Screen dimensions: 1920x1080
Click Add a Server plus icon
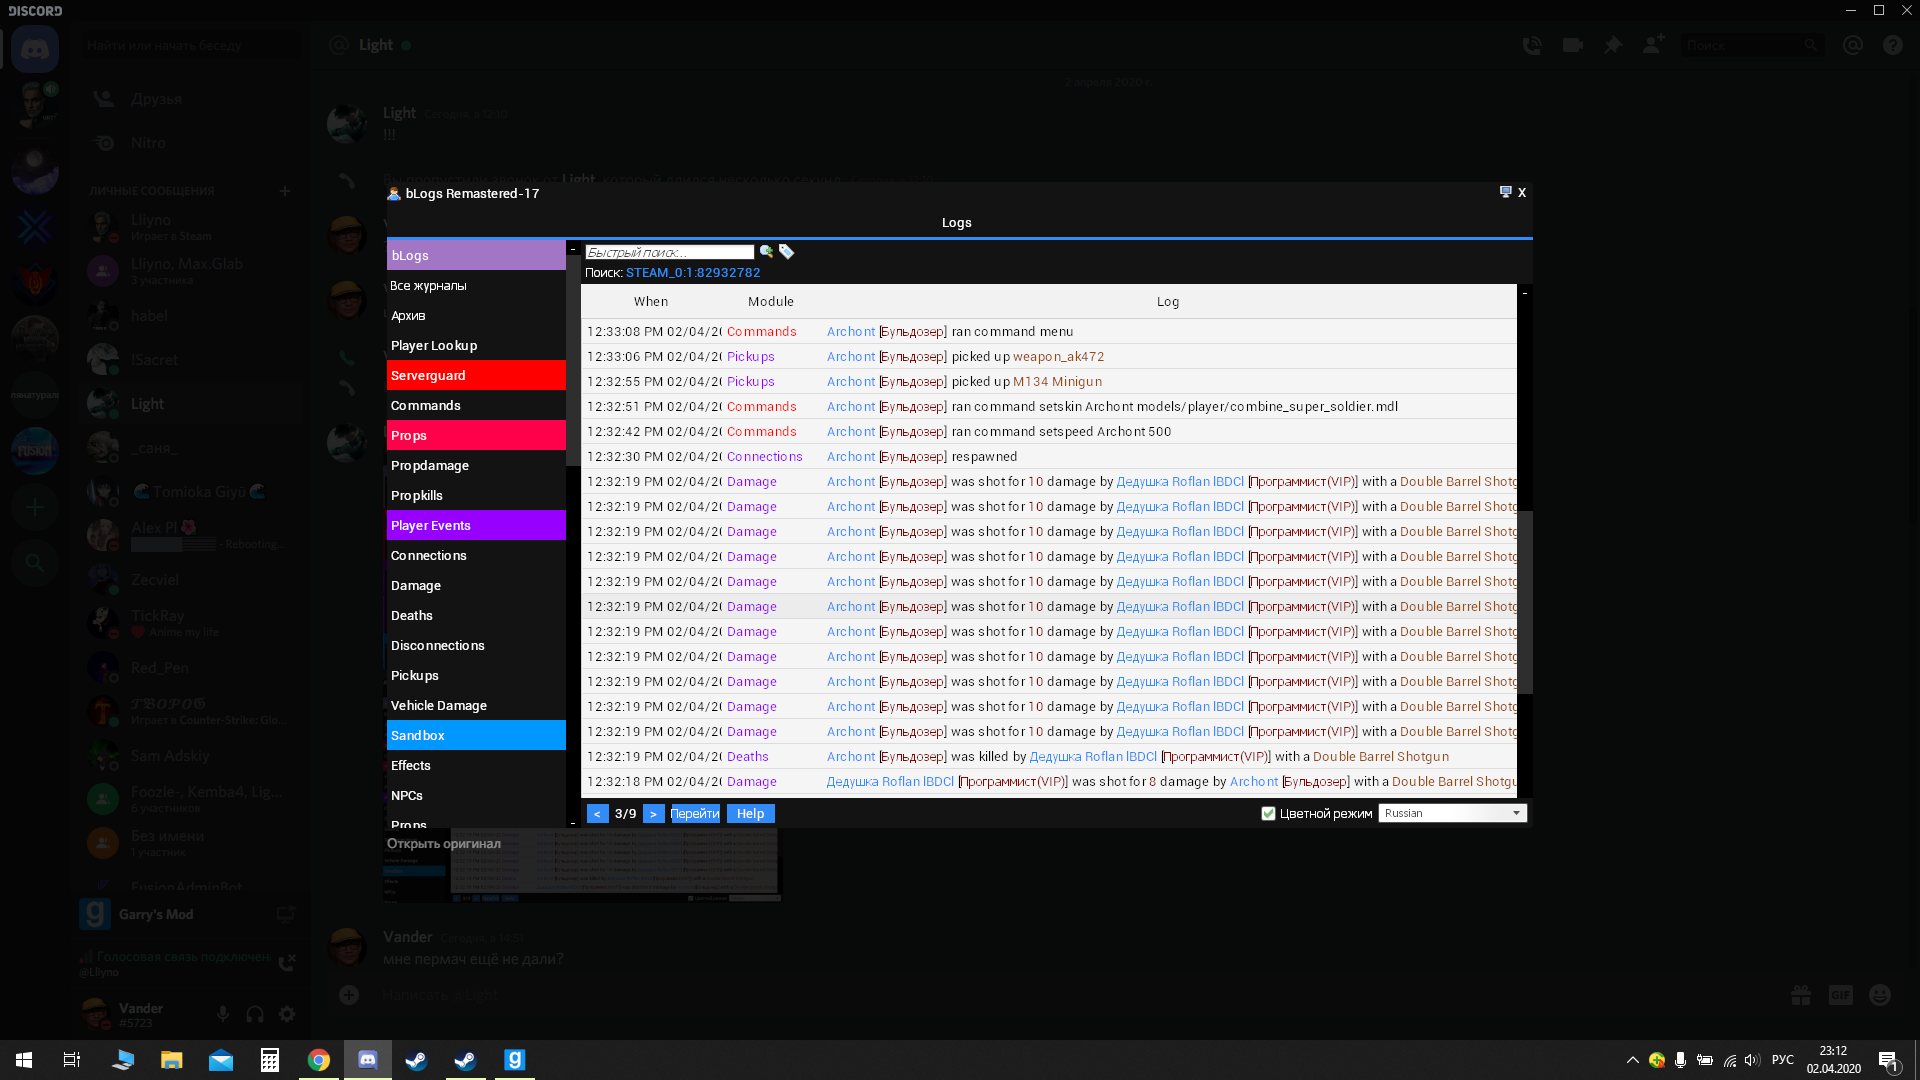click(x=35, y=507)
